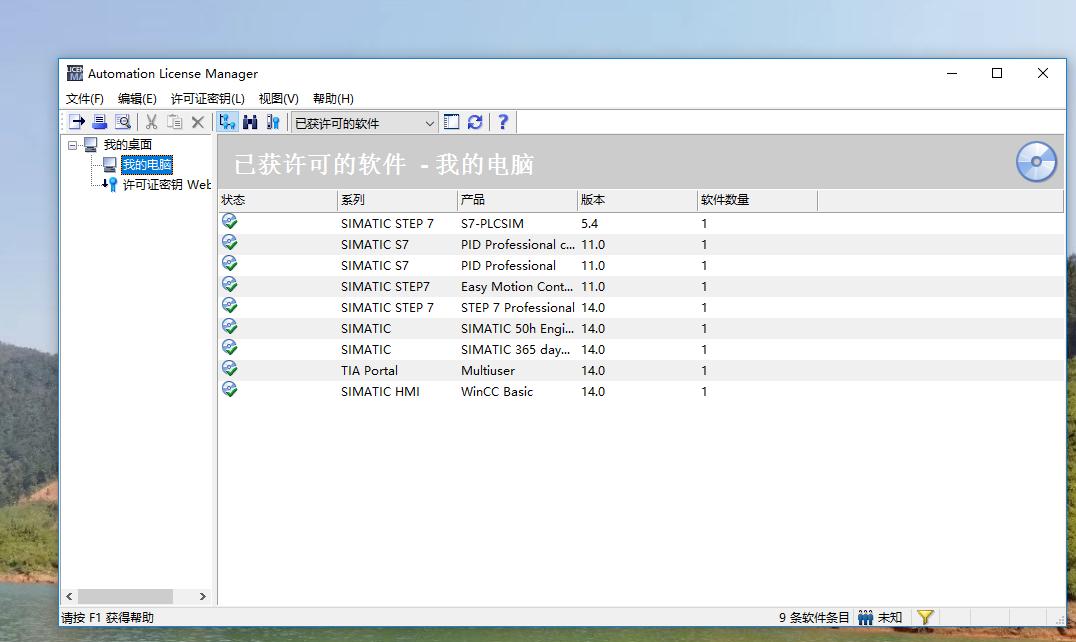The image size is (1076, 642).
Task: Click the refresh icon in the toolbar
Action: [475, 122]
